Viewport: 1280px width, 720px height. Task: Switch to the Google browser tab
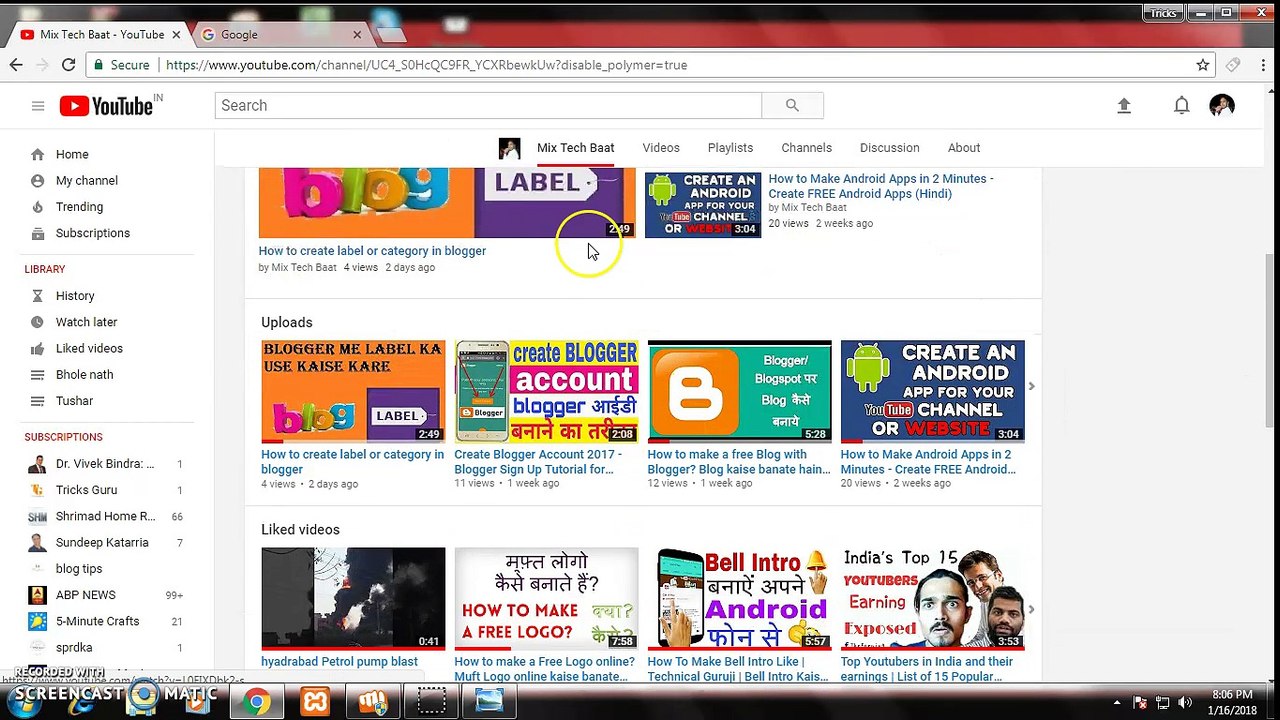(x=282, y=34)
